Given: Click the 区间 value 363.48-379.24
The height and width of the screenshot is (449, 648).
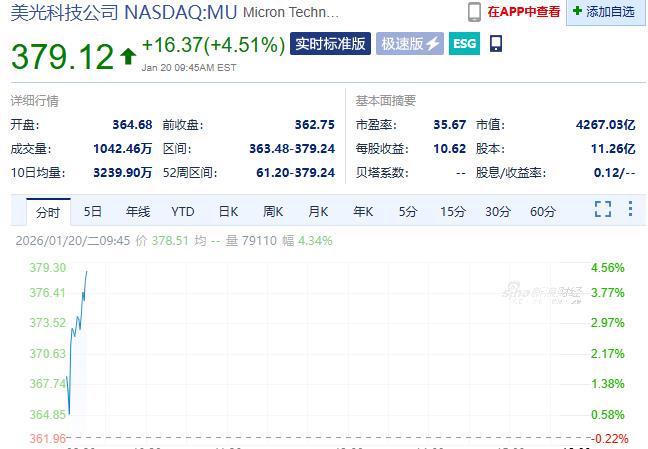Looking at the screenshot, I should pos(292,148).
